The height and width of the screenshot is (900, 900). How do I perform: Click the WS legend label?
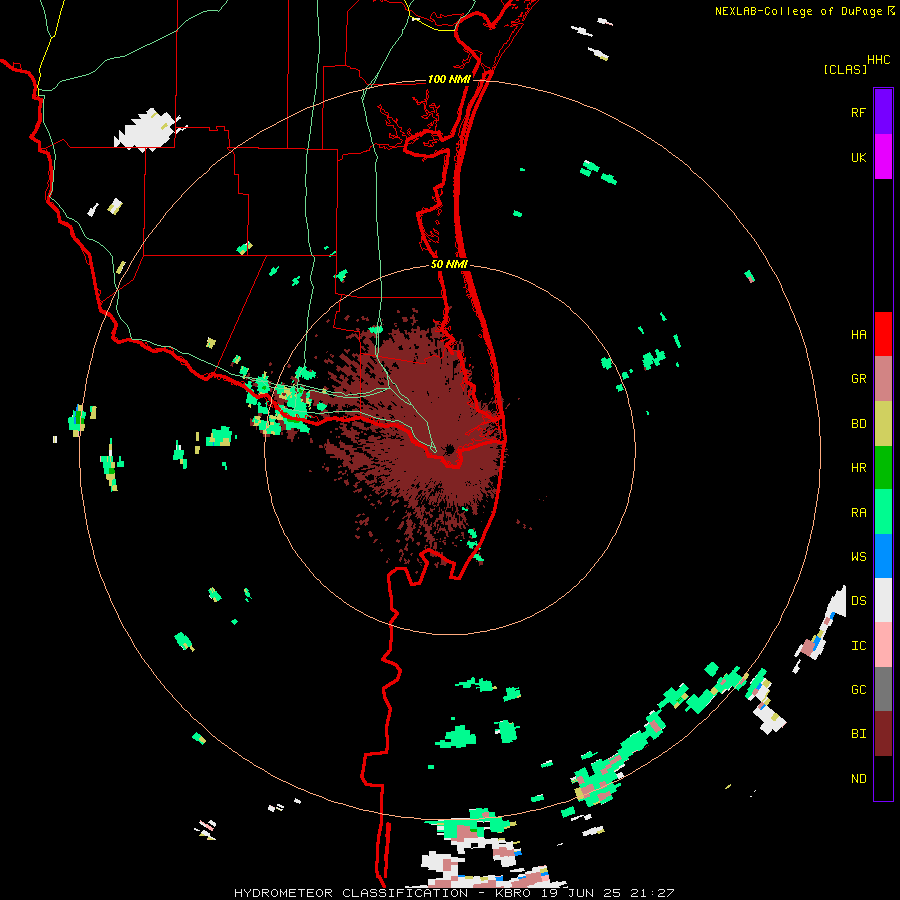tap(858, 557)
